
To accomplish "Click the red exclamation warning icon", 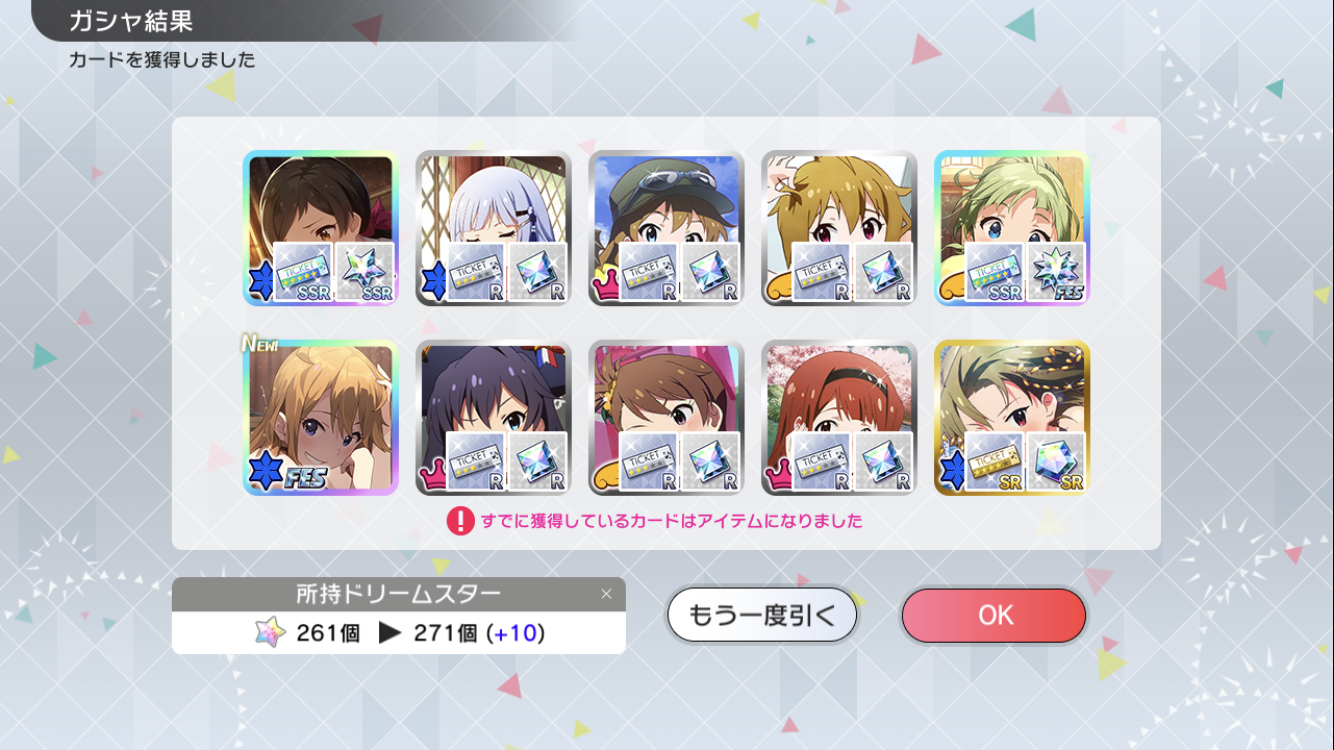I will tap(460, 521).
